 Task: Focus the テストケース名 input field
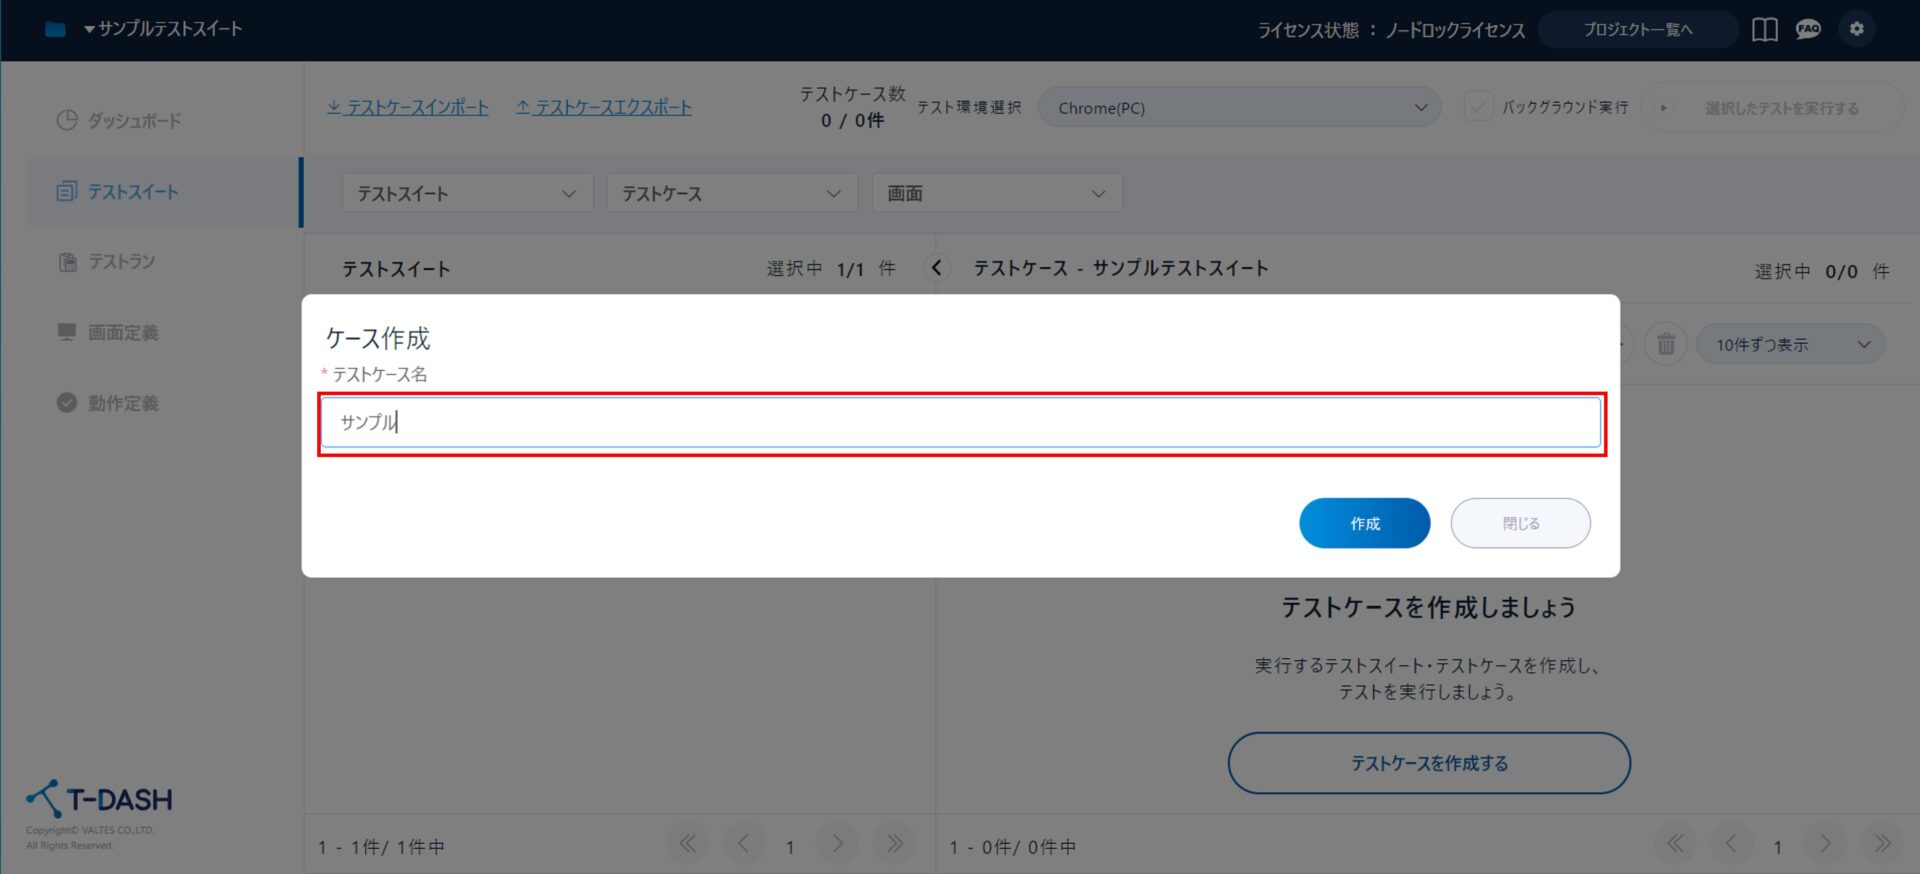coord(960,422)
